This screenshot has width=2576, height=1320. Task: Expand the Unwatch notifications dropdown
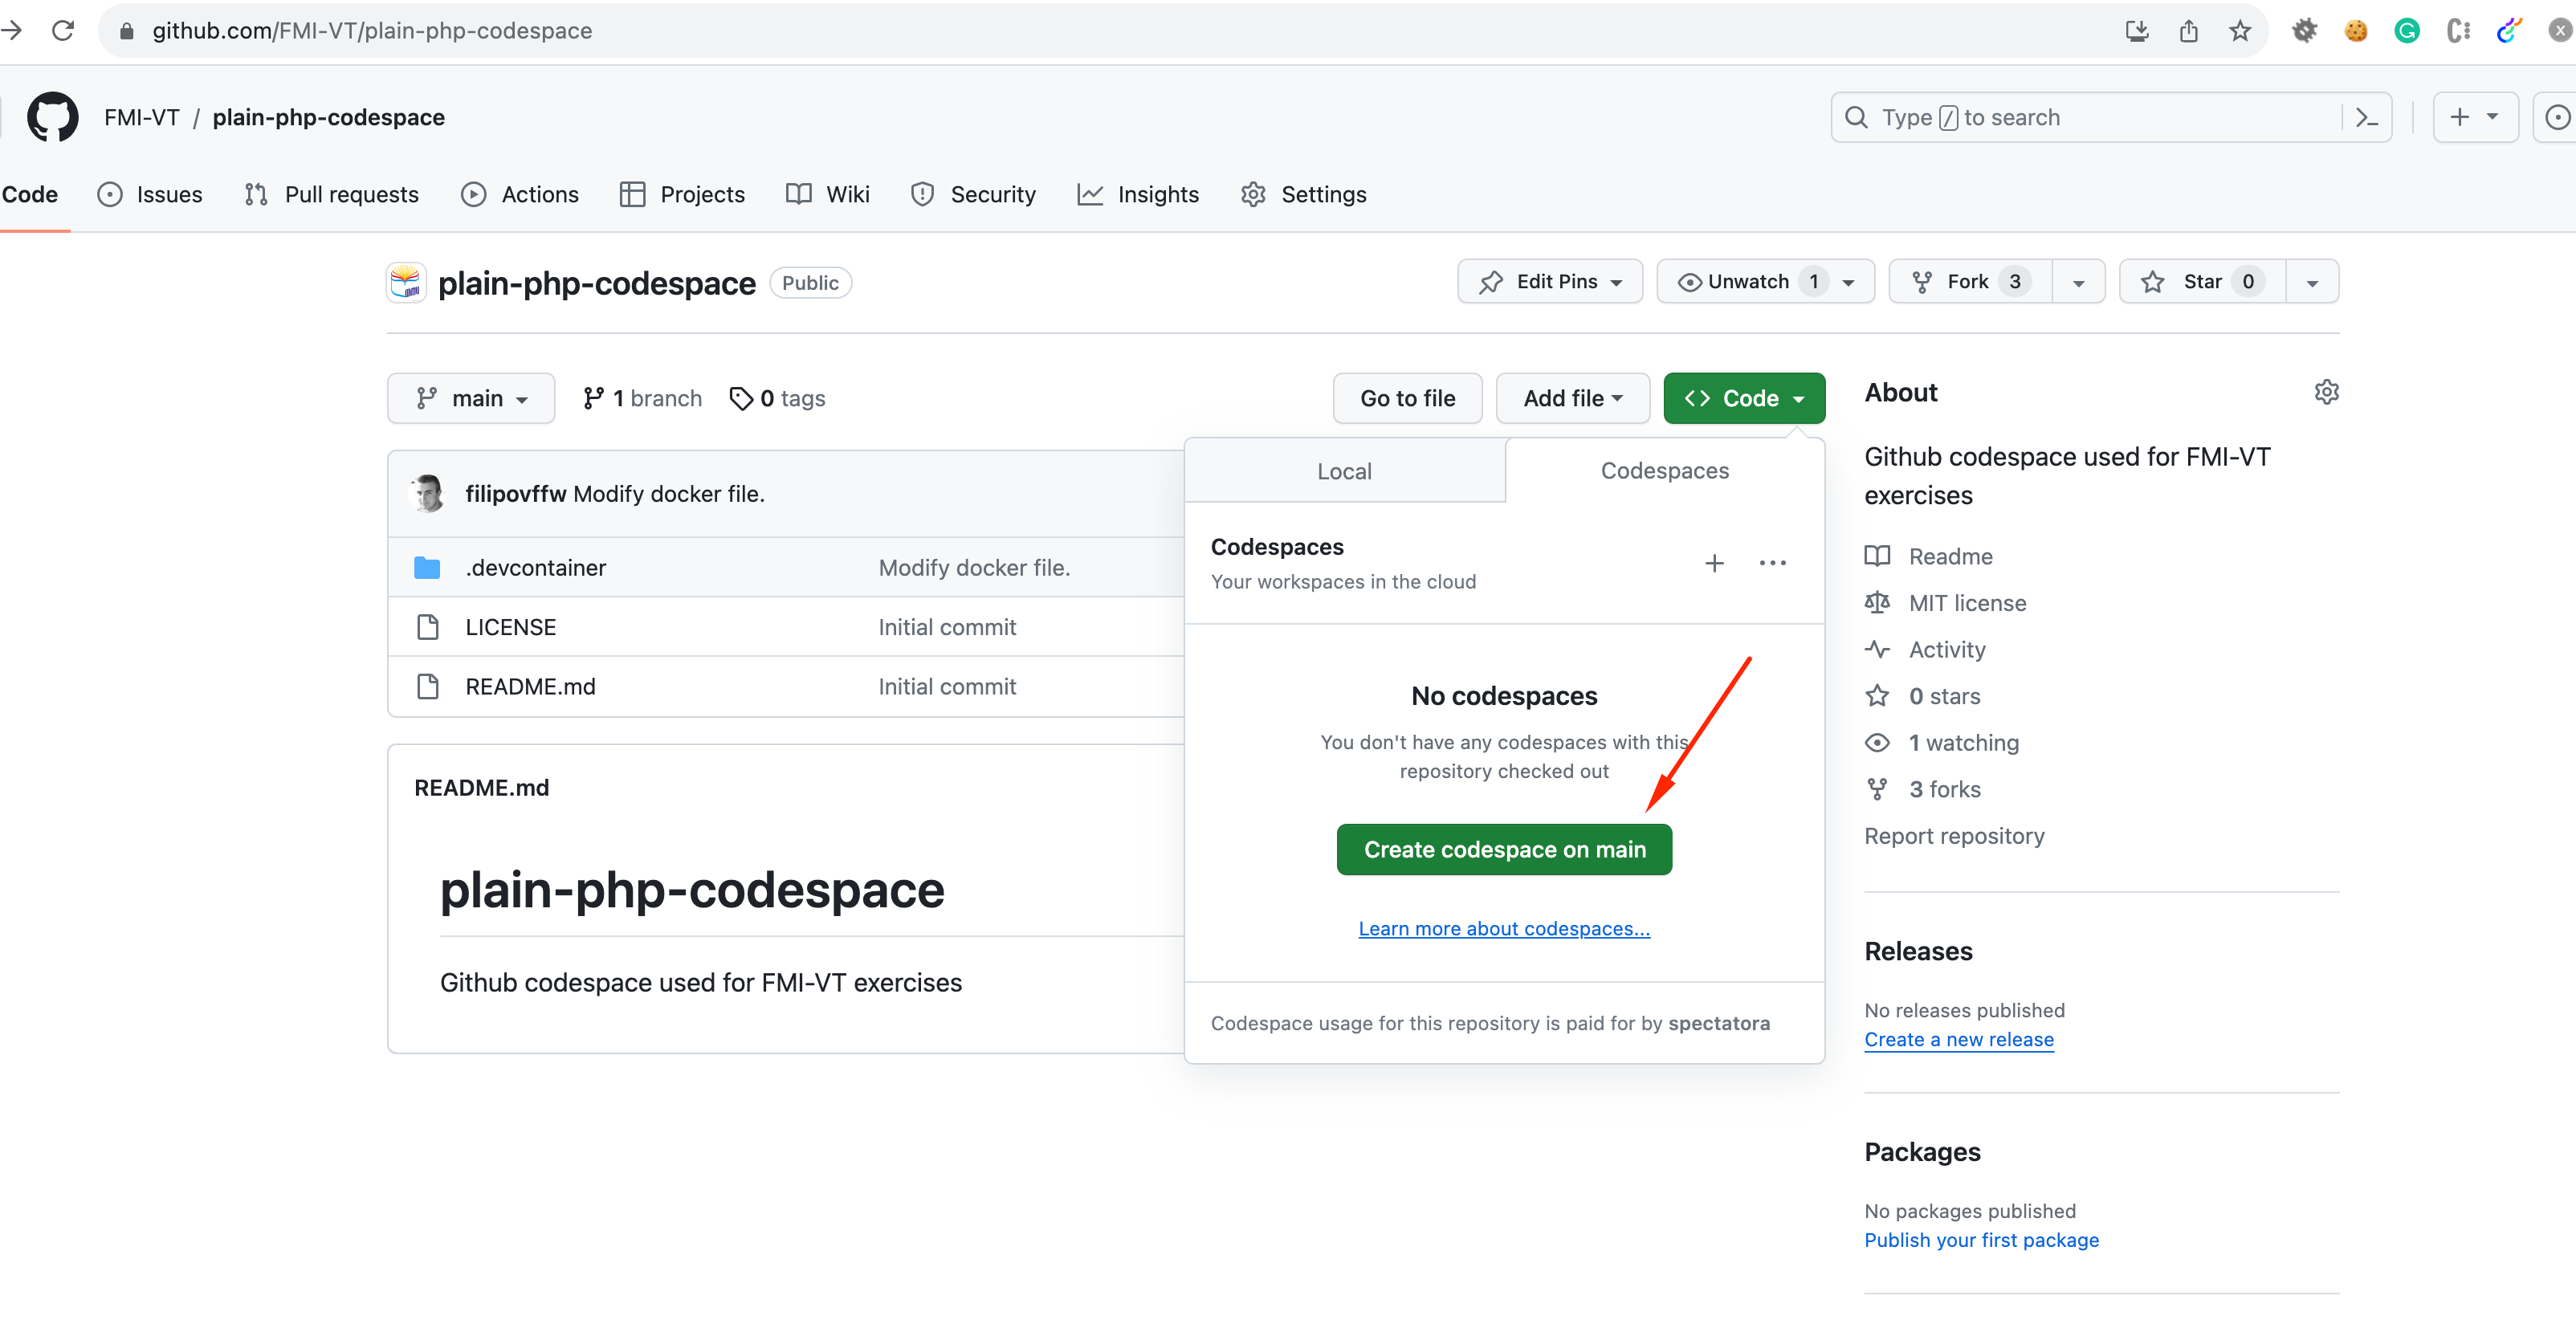[1765, 281]
